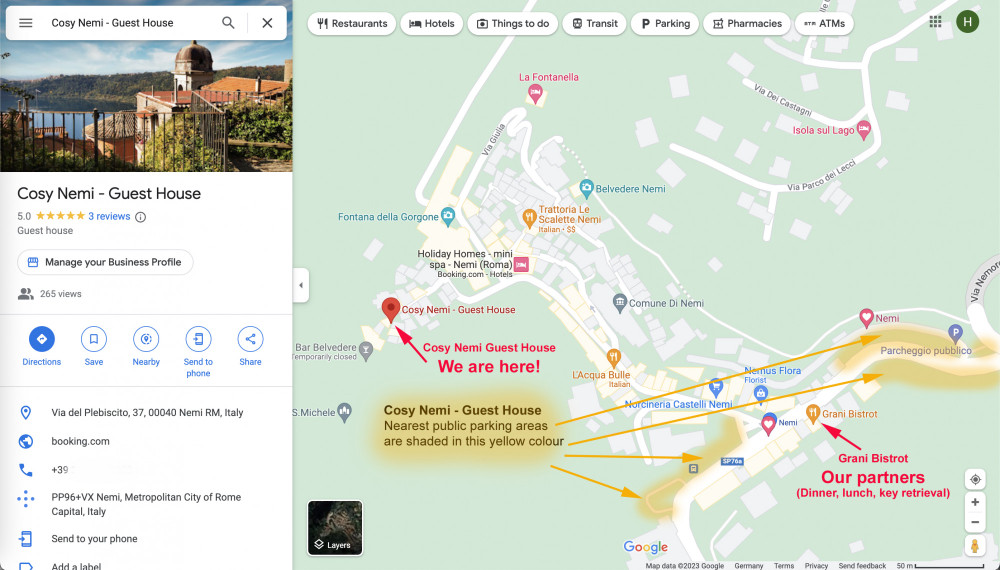This screenshot has width=1000, height=570.
Task: Select Fontana della Gorgone marker
Action: point(448,217)
